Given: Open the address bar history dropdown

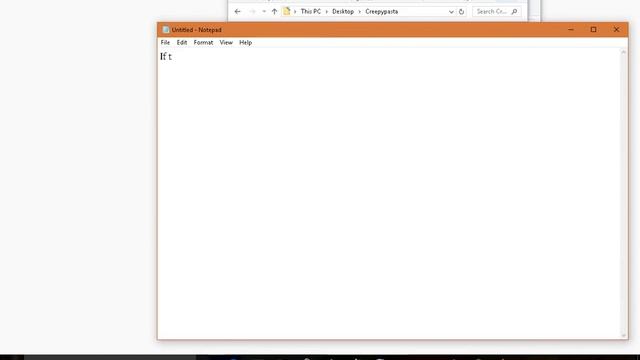Looking at the screenshot, I should 451,12.
